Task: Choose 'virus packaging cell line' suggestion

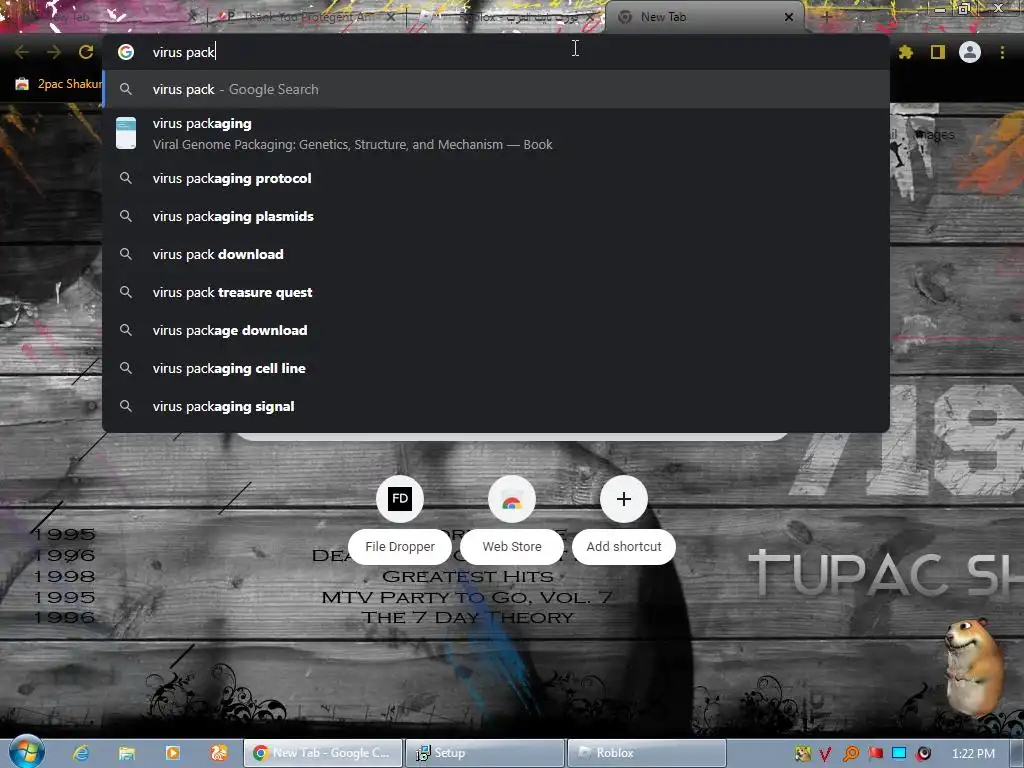Action: coord(496,368)
